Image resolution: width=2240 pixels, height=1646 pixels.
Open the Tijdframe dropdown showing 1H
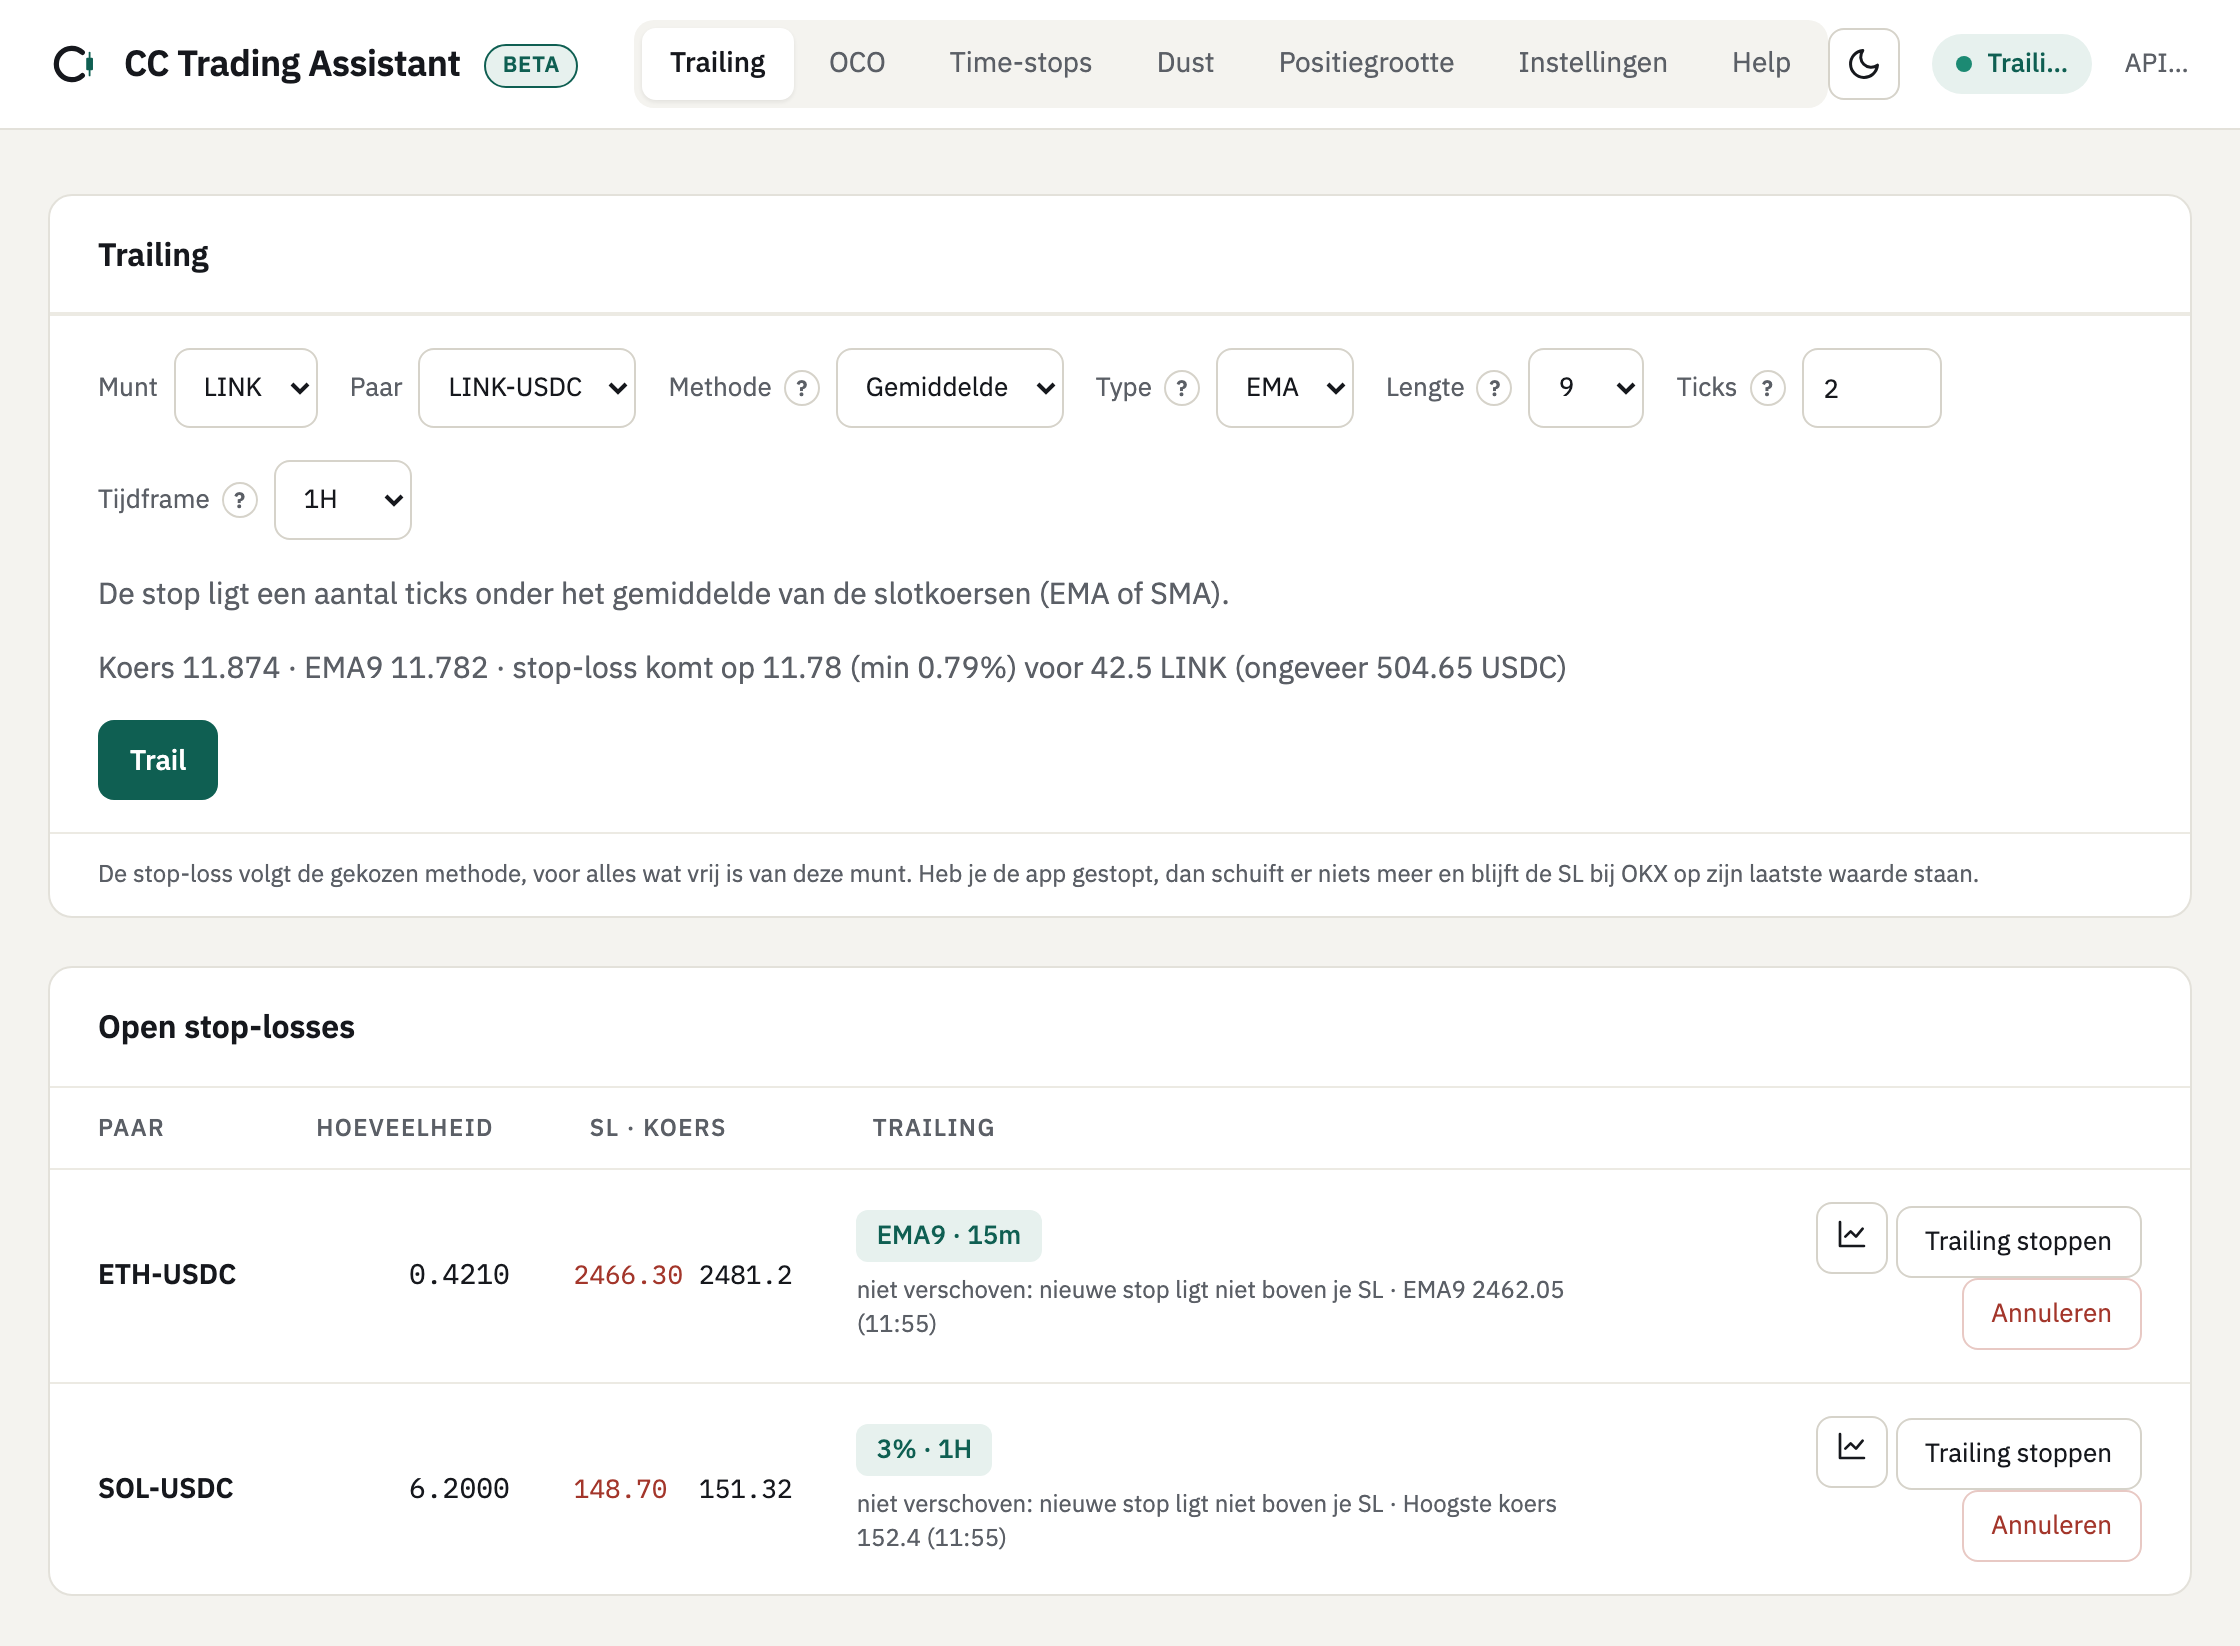(x=343, y=500)
